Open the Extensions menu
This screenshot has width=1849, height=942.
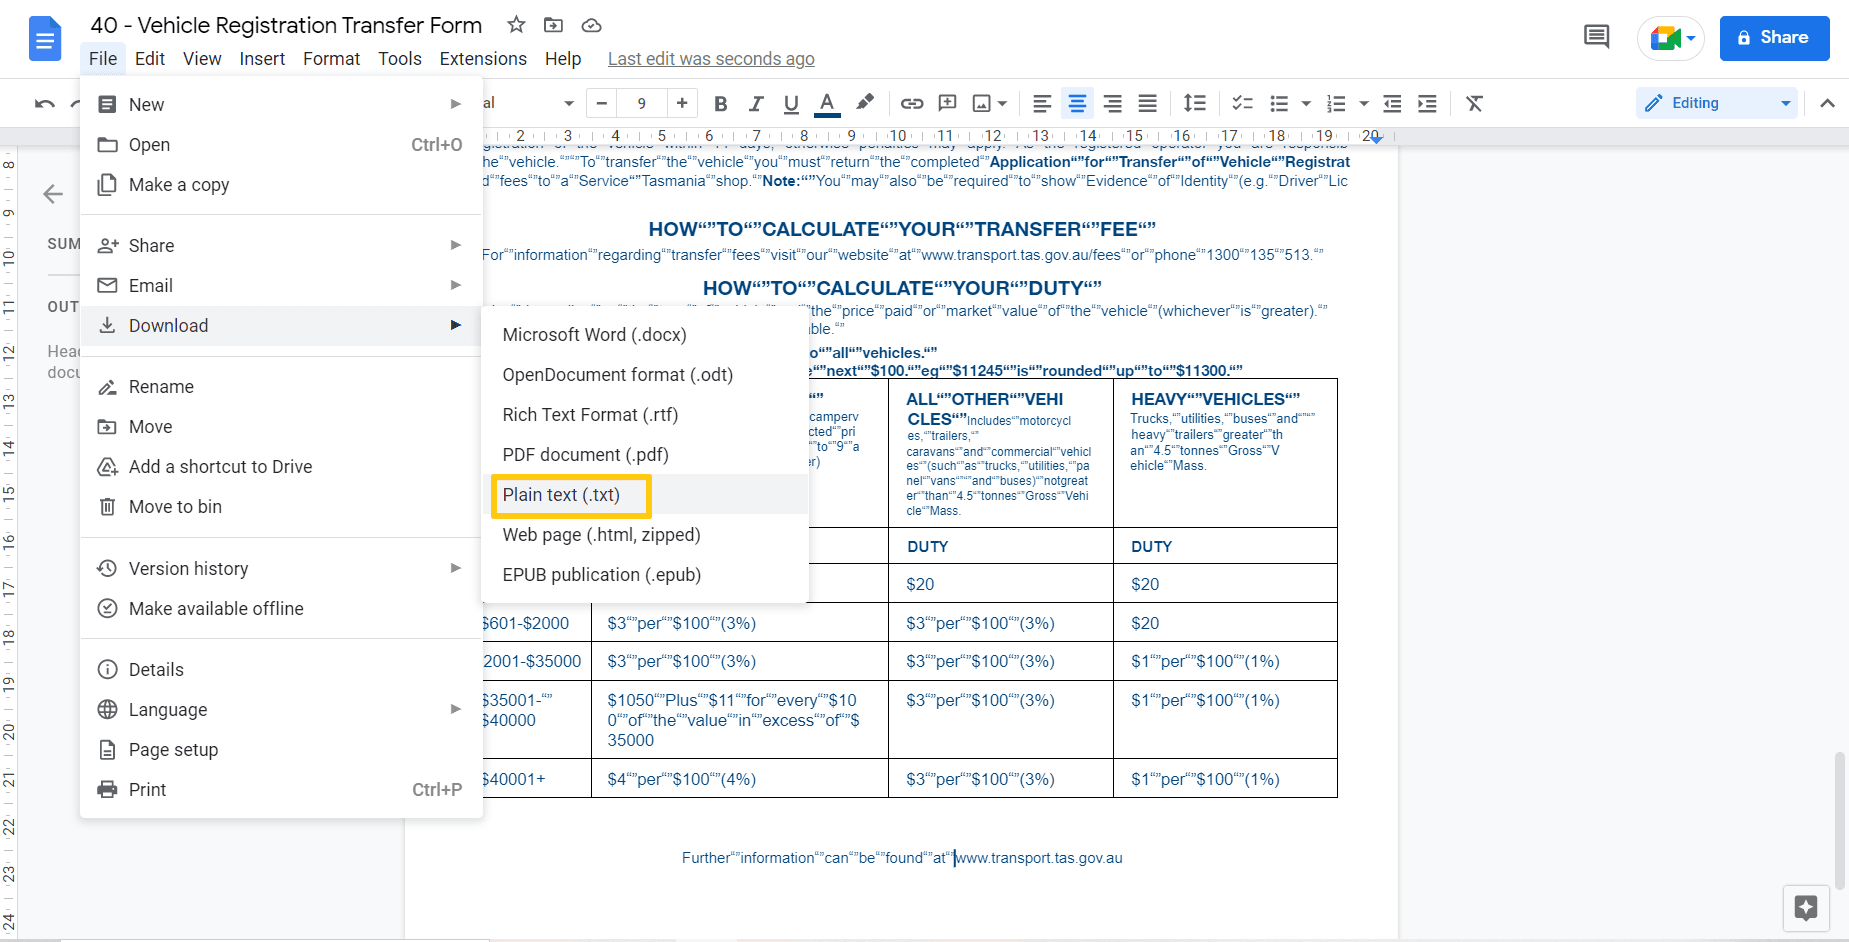483,59
